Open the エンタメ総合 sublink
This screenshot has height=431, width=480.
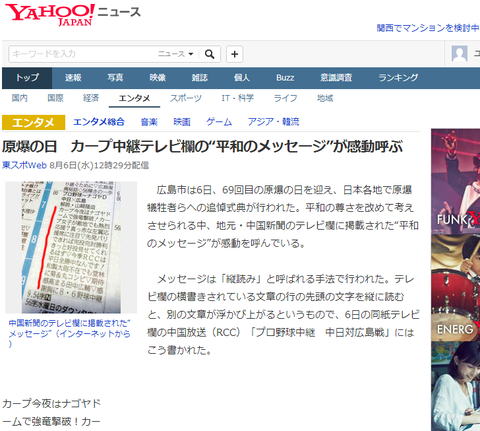click(99, 122)
